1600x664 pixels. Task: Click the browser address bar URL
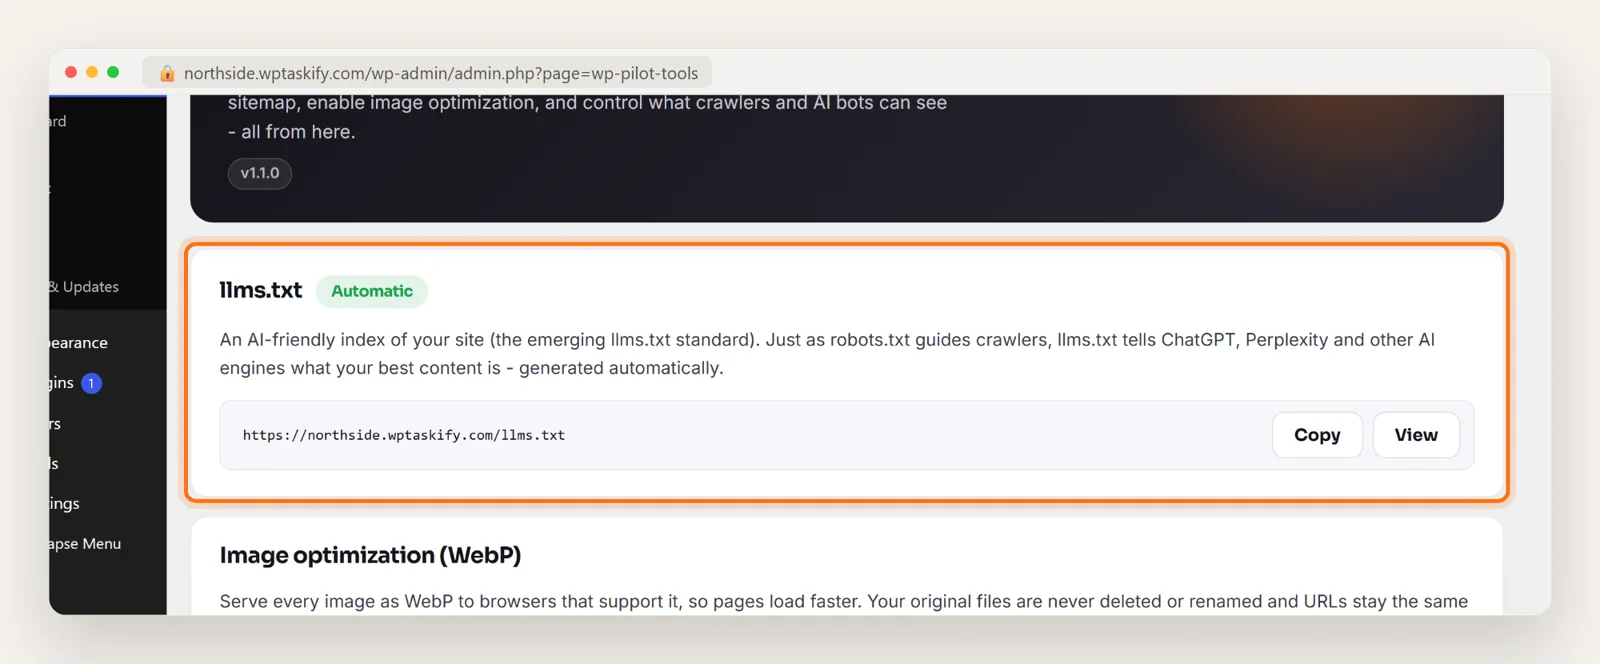tap(441, 73)
